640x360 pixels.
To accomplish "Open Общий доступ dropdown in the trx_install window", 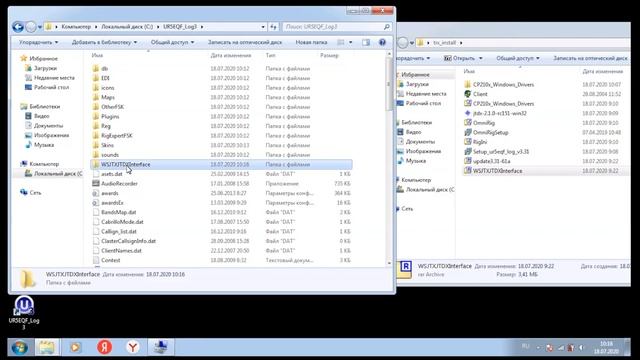I will [x=518, y=58].
